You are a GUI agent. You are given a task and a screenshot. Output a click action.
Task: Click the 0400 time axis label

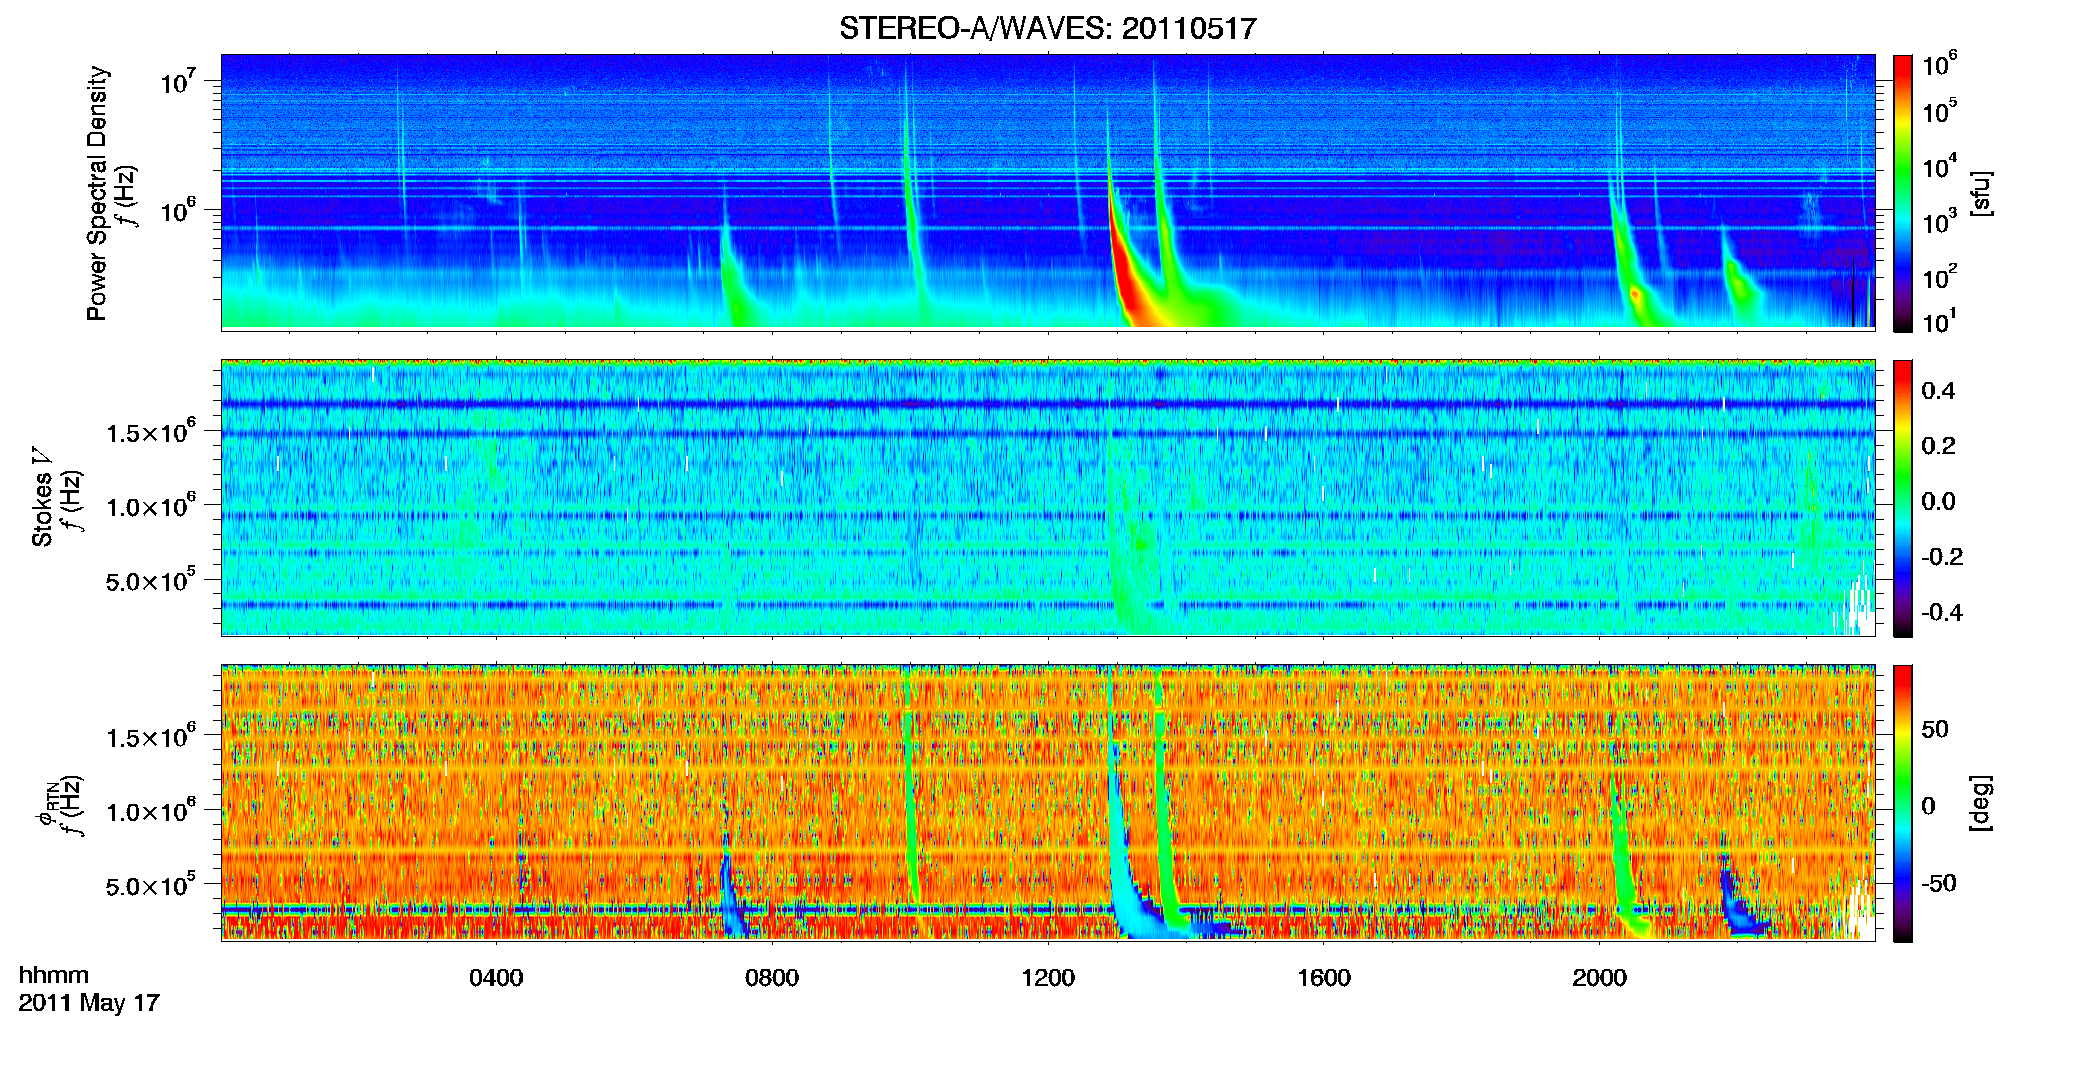coord(496,978)
